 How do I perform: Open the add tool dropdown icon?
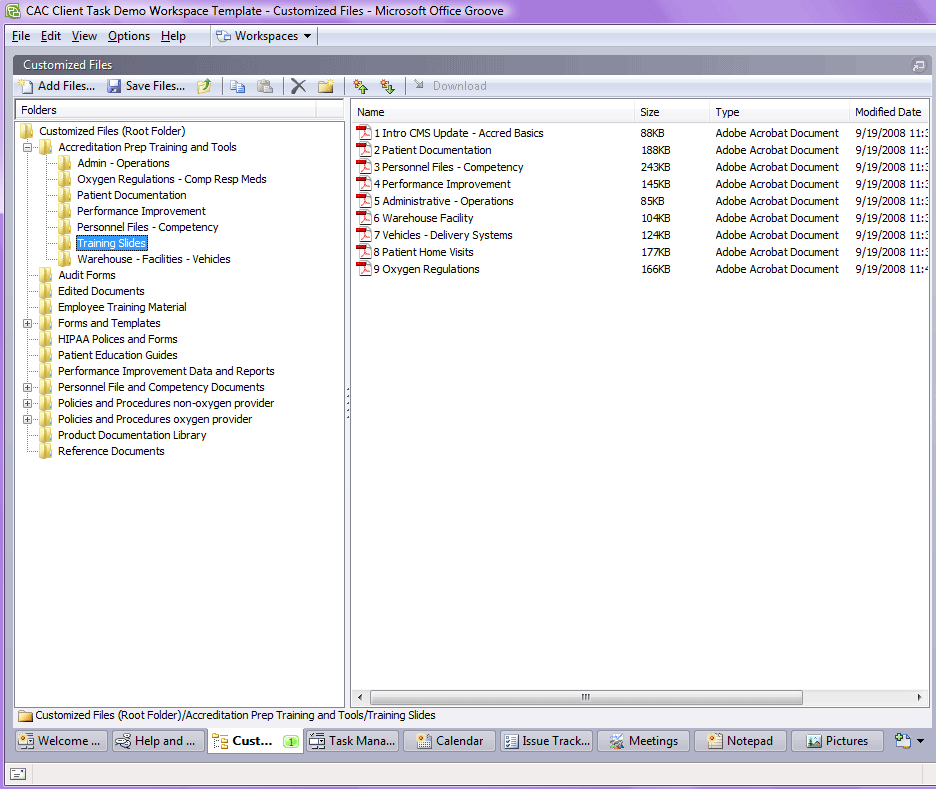[909, 741]
